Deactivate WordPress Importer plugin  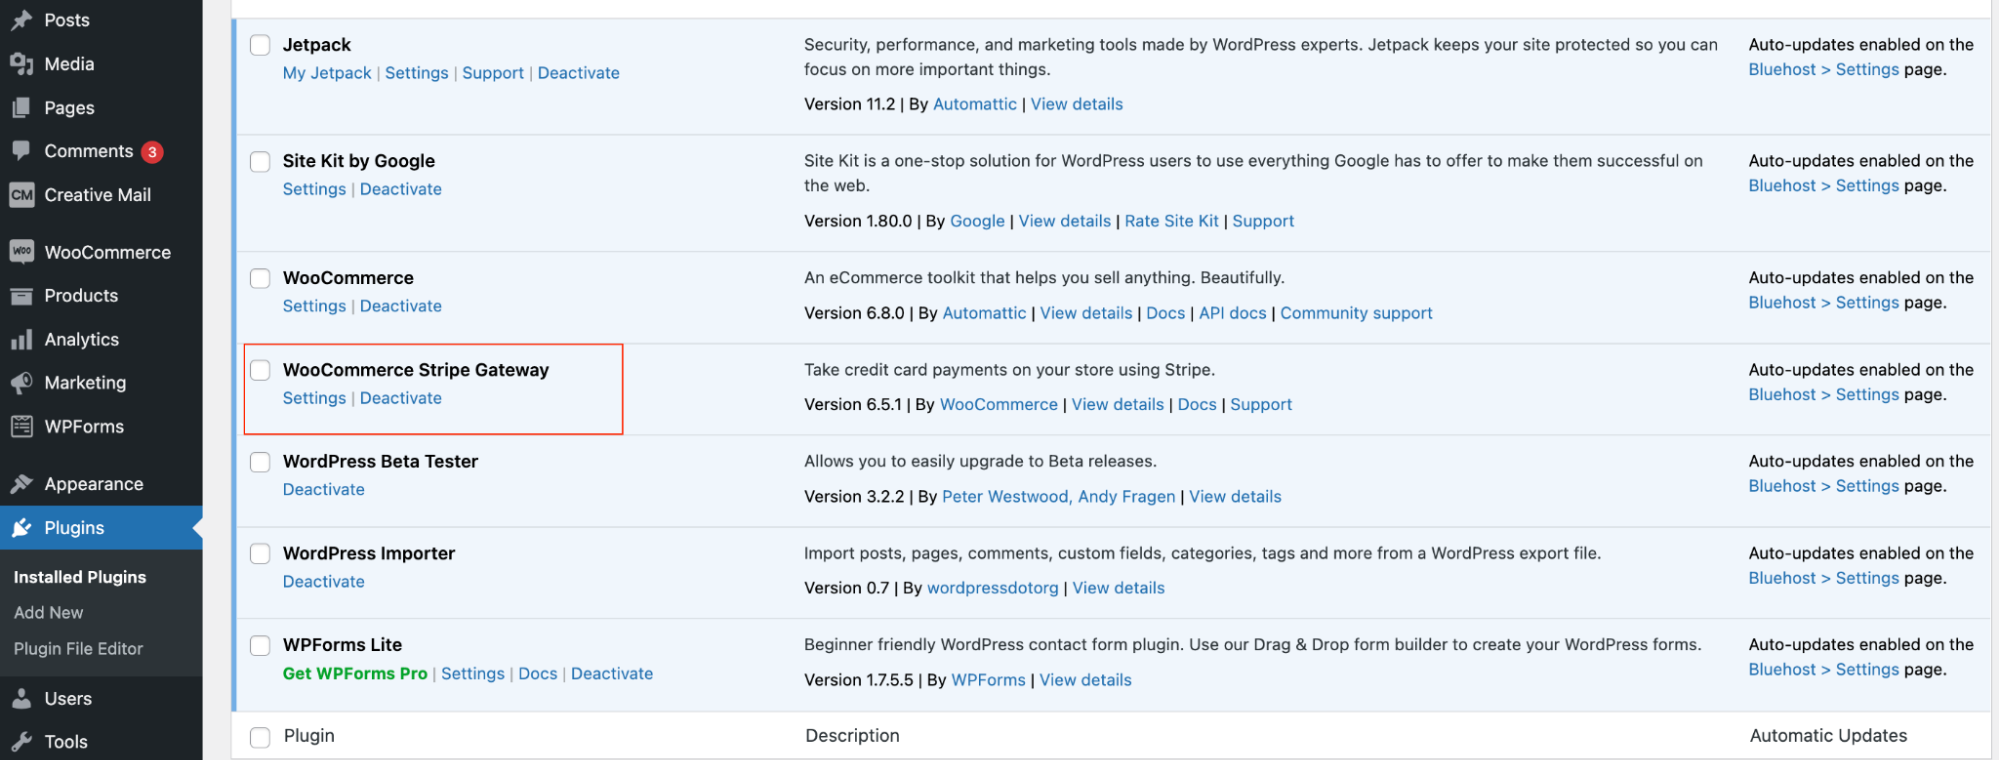click(x=324, y=582)
